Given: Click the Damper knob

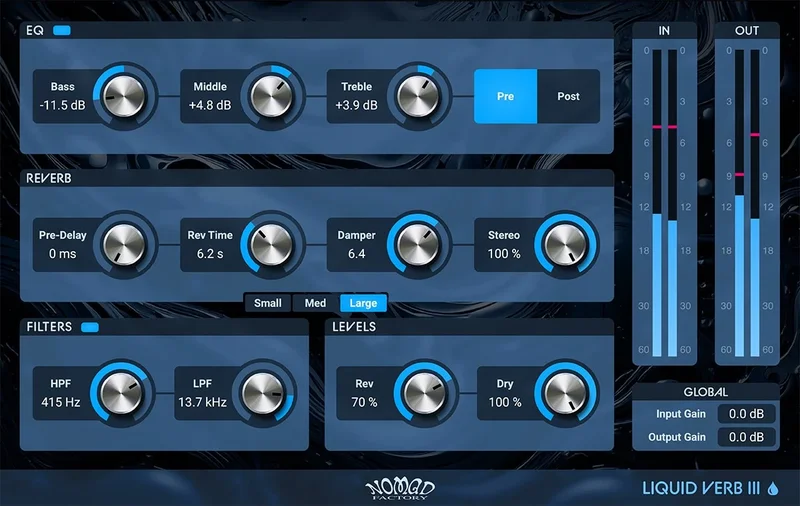Looking at the screenshot, I should click(418, 245).
